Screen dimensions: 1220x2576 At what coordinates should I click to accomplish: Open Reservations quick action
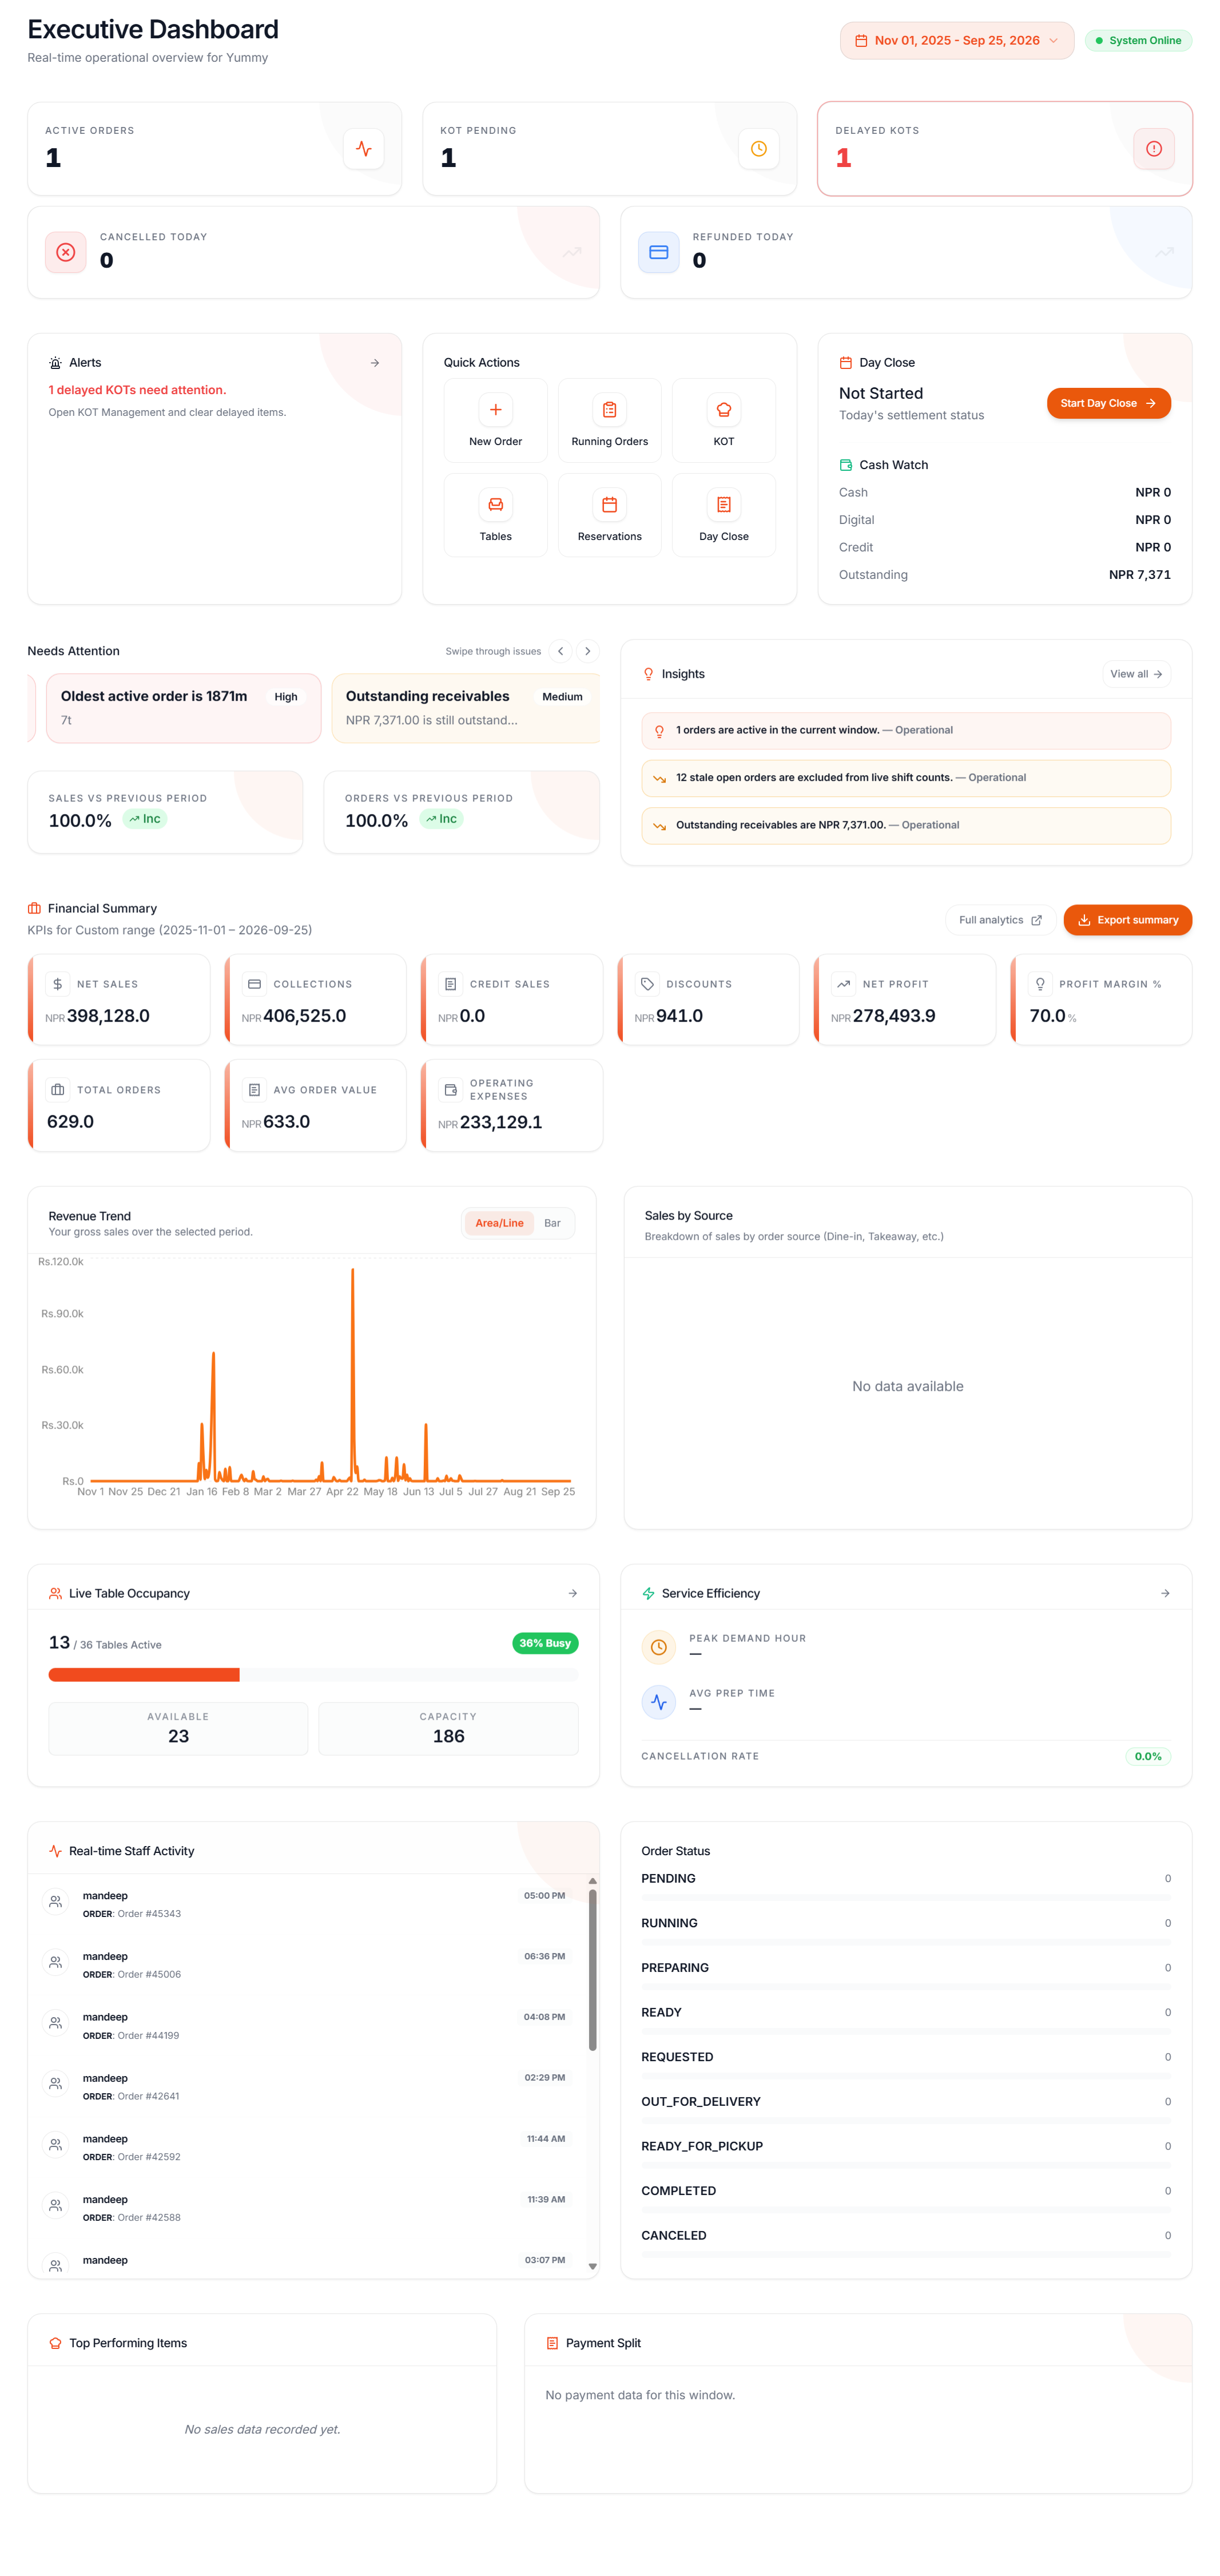[x=609, y=515]
